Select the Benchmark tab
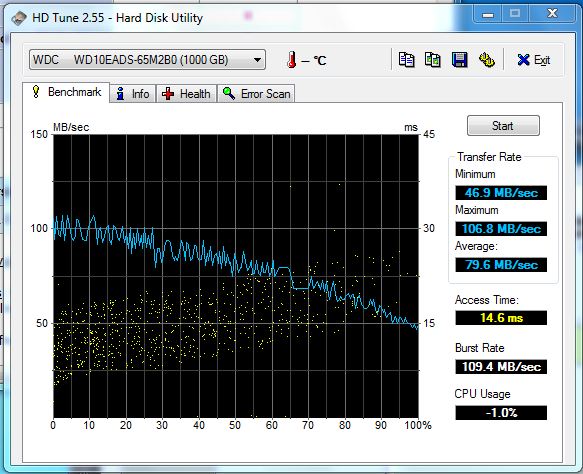583x474 pixels. 66,92
